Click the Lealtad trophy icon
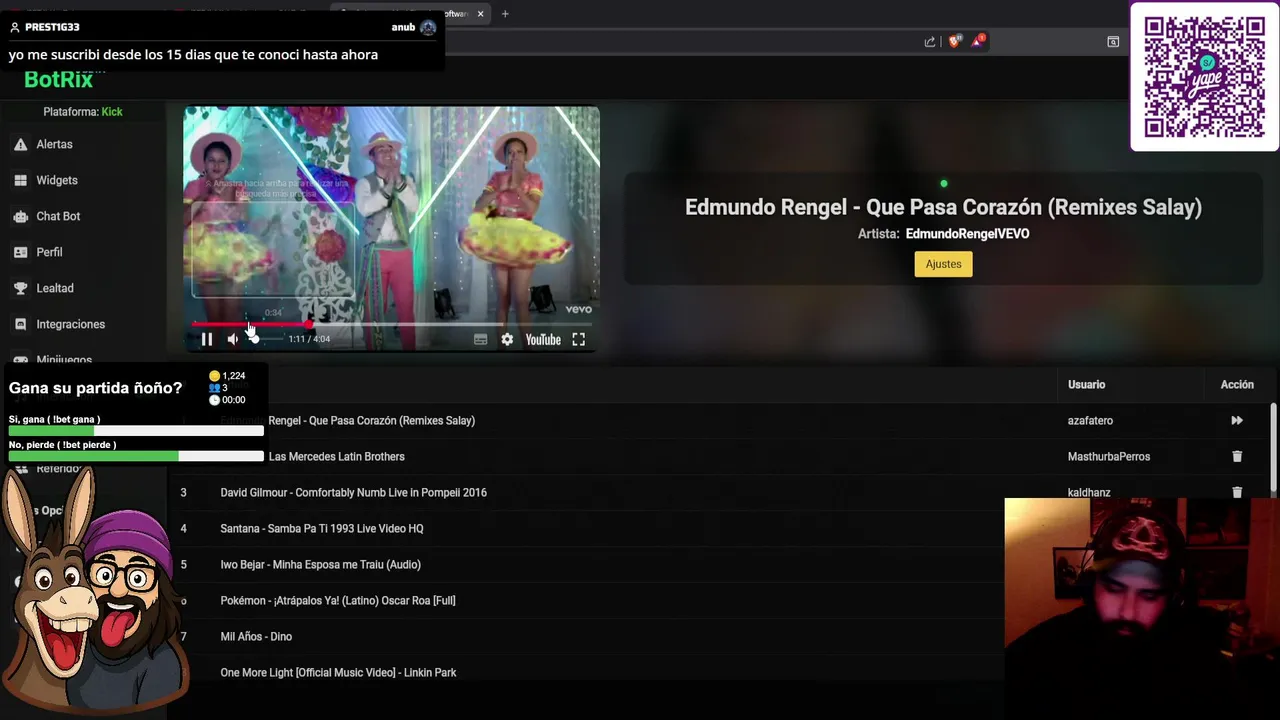This screenshot has width=1280, height=720. pyautogui.click(x=20, y=289)
